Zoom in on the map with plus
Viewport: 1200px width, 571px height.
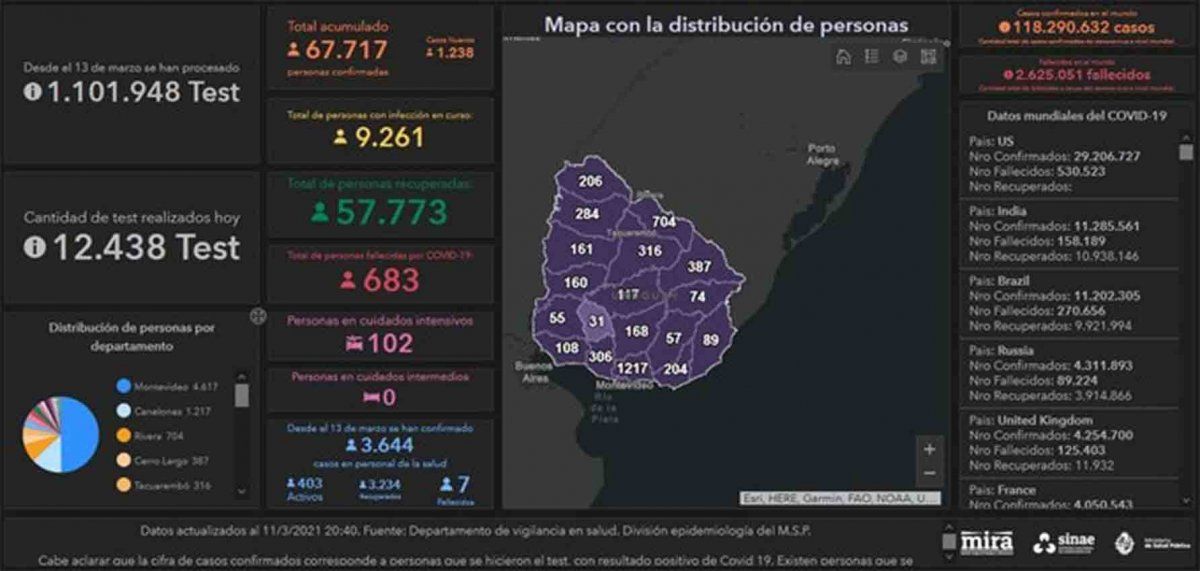coord(929,450)
